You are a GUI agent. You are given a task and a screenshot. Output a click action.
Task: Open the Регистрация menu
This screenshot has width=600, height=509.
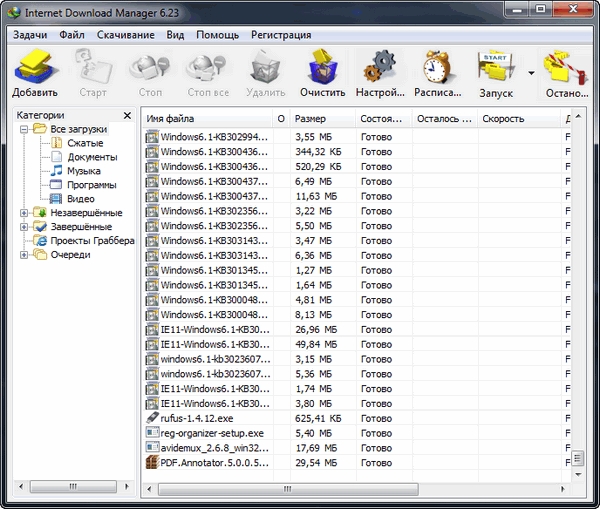pos(281,35)
